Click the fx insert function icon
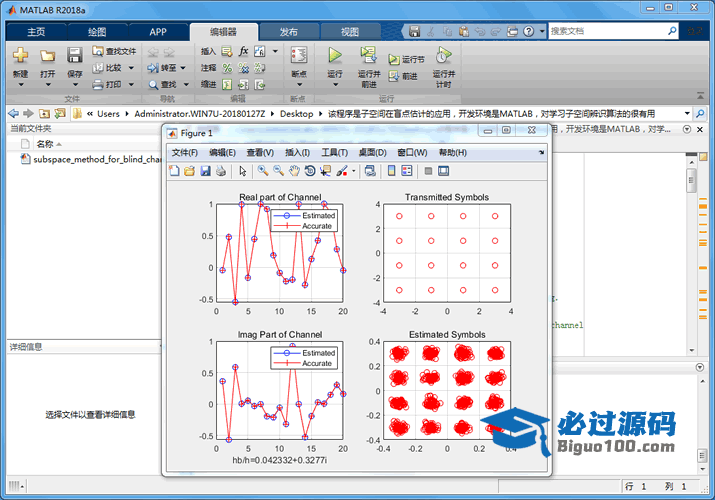 pyautogui.click(x=244, y=51)
